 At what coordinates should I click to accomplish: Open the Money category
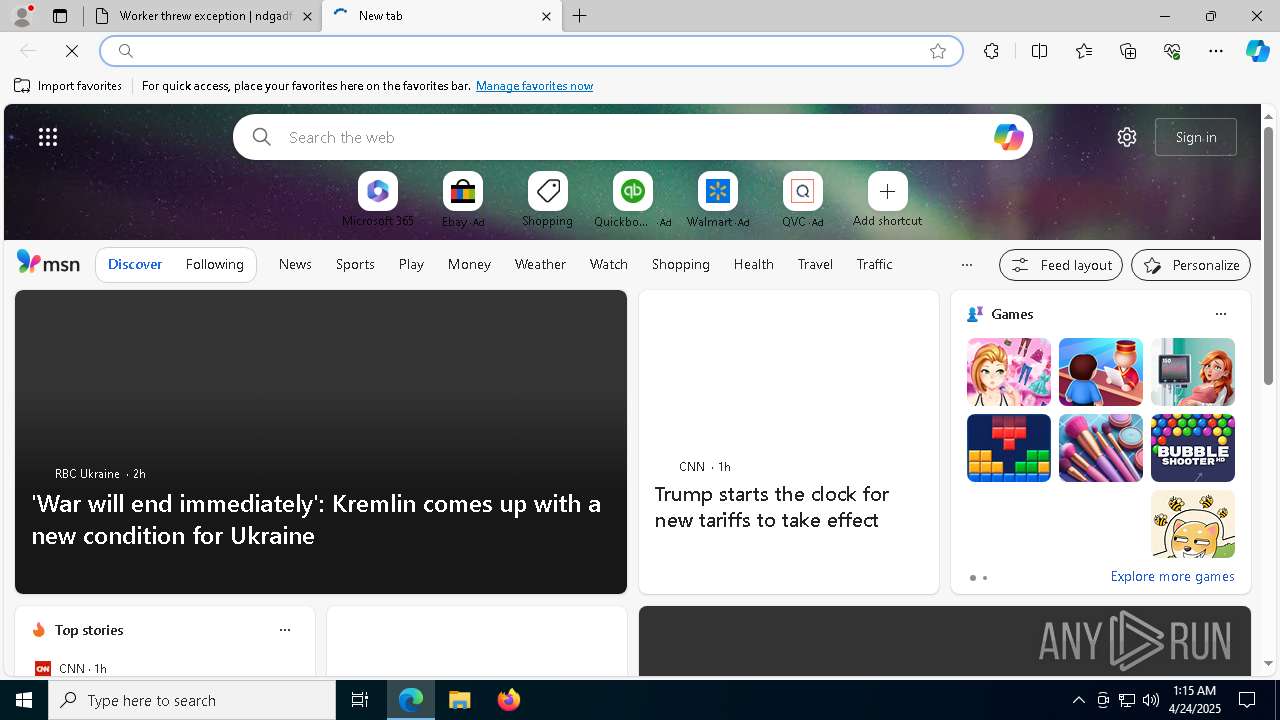coord(469,264)
